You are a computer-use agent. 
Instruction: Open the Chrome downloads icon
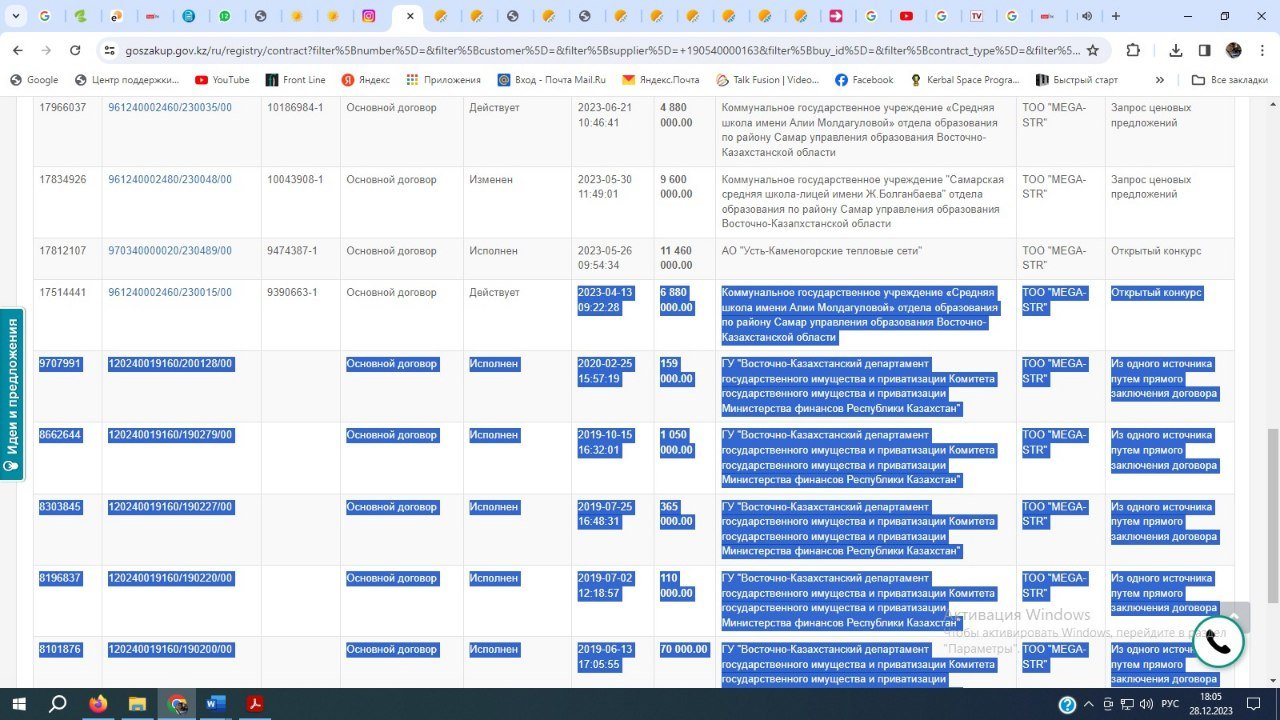pyautogui.click(x=1176, y=50)
